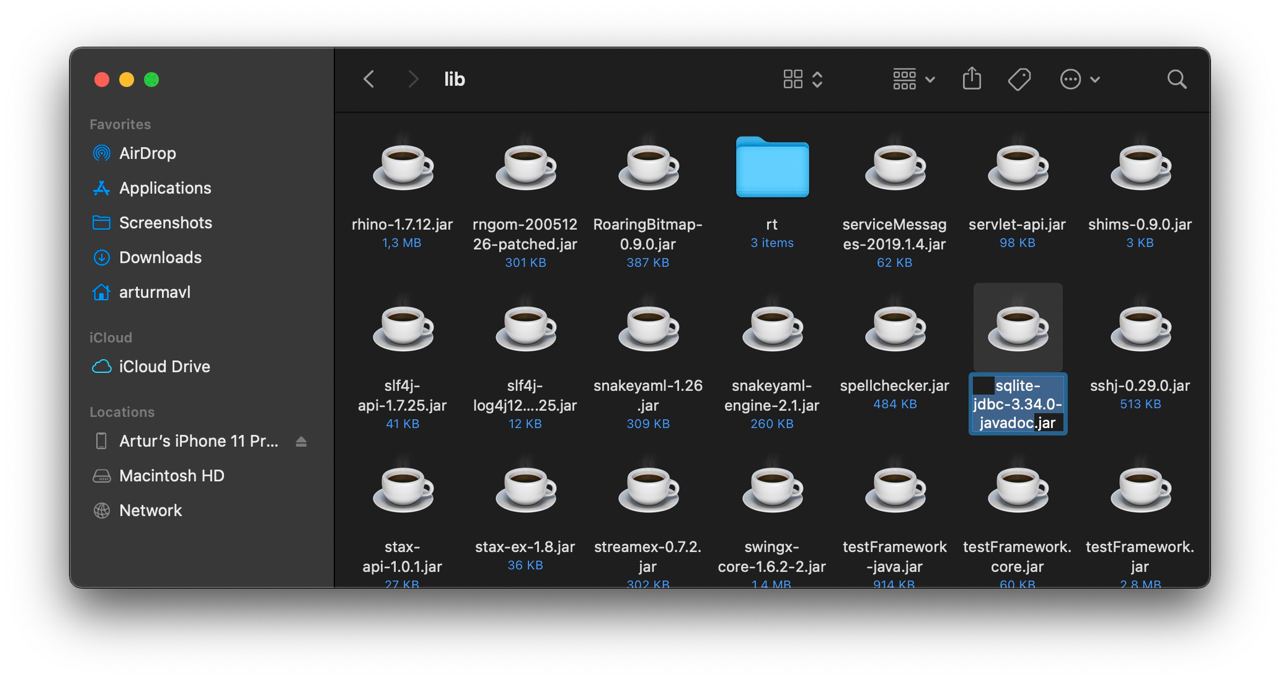Viewport: 1280px width, 680px height.
Task: Select the stax-ex-1.8.jar icon
Action: tap(526, 489)
